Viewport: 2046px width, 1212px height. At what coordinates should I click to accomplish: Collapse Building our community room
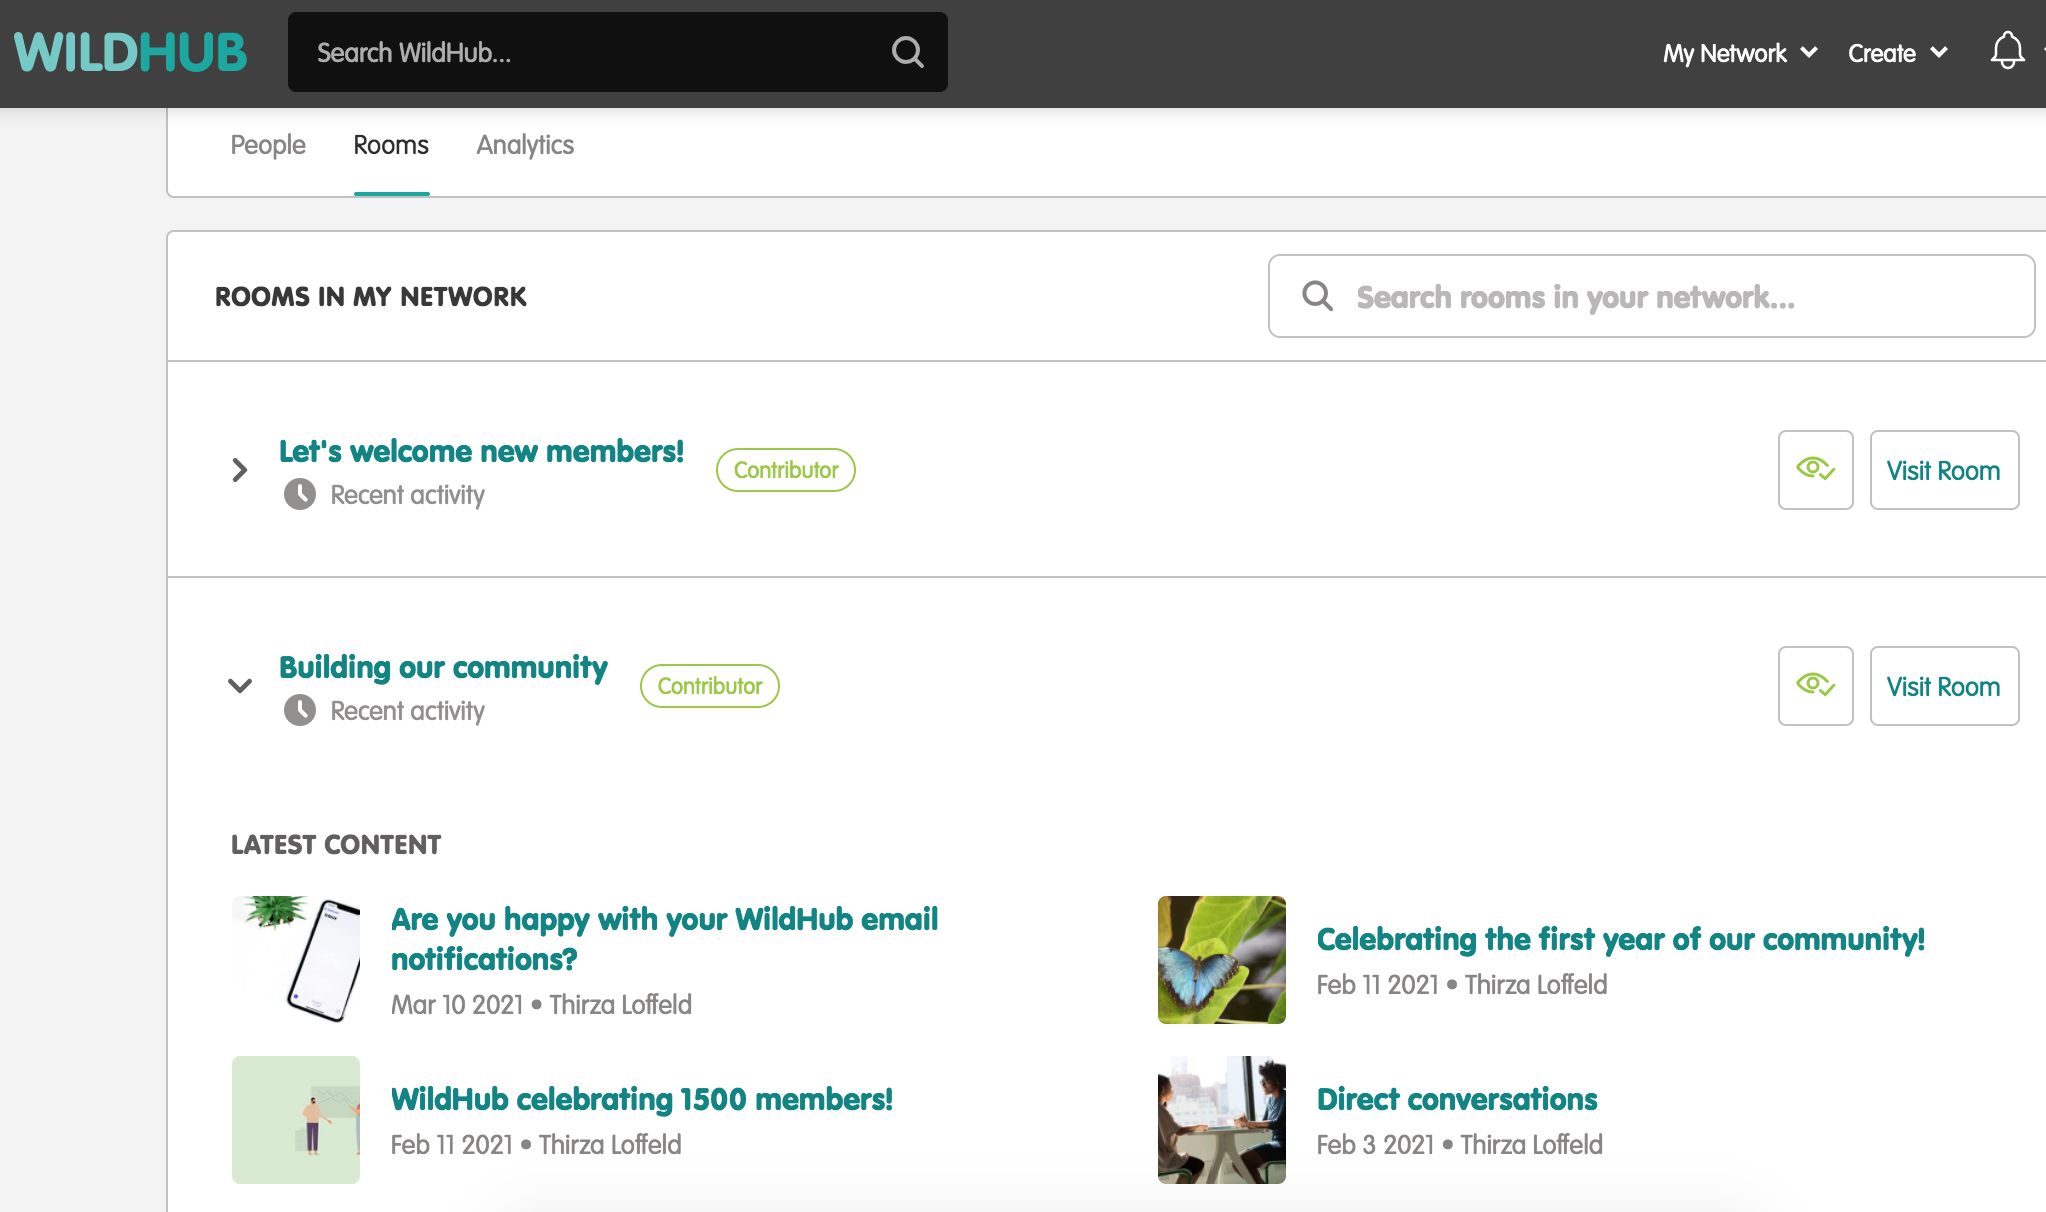(240, 686)
